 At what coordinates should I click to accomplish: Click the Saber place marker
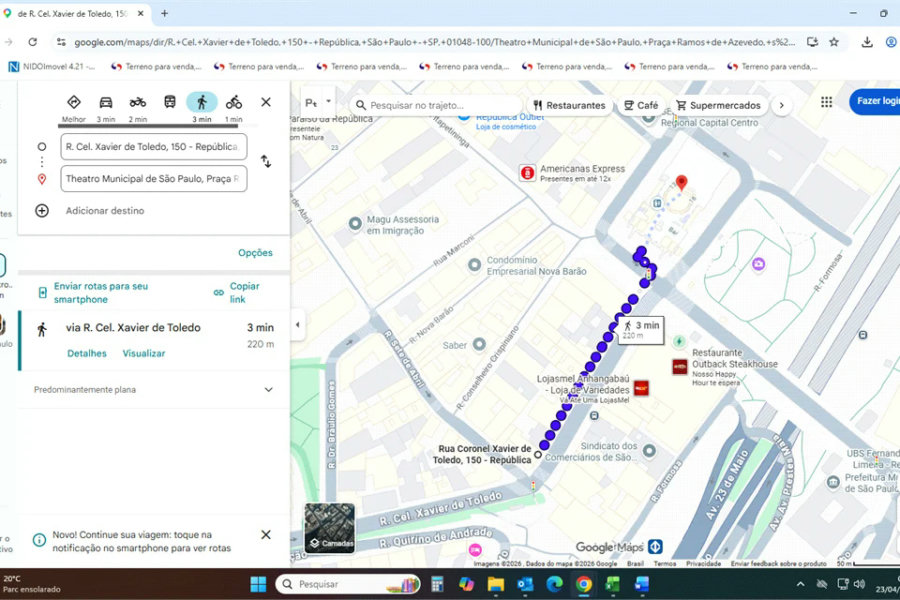tap(479, 344)
